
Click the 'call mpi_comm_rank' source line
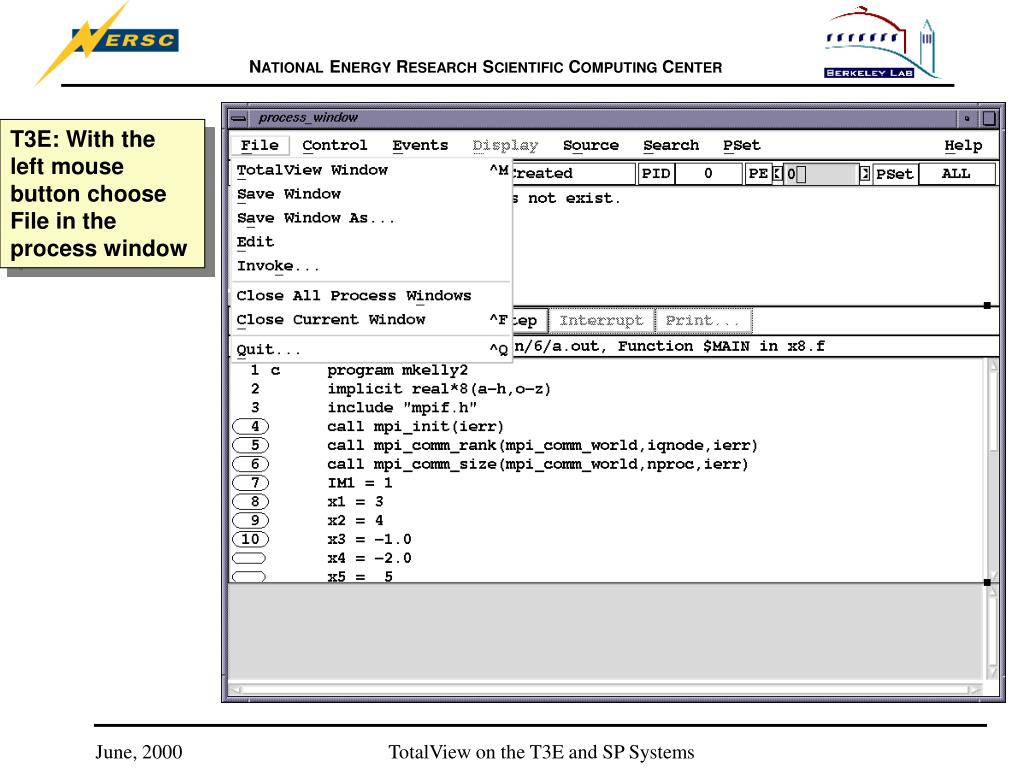542,445
